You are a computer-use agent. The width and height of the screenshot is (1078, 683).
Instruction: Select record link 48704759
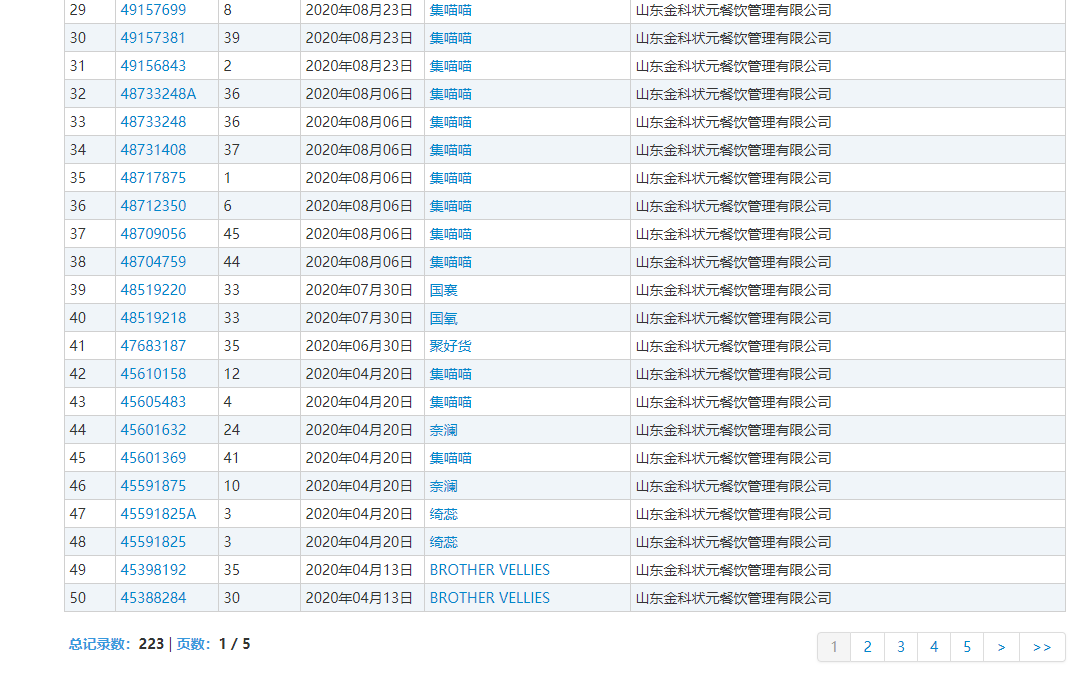click(x=153, y=262)
